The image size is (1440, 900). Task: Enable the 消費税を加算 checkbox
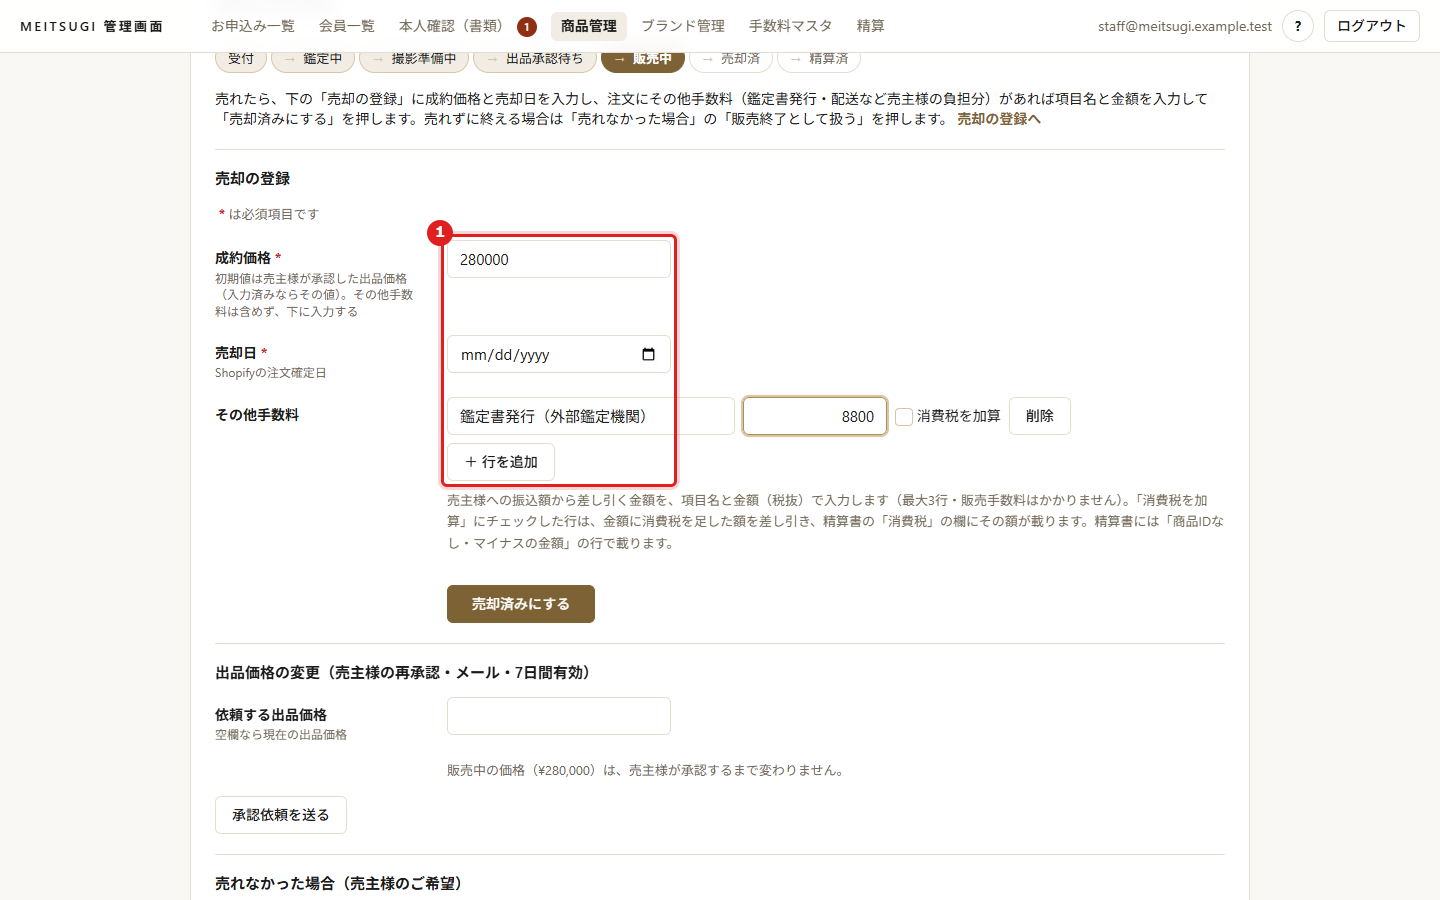[x=904, y=416]
